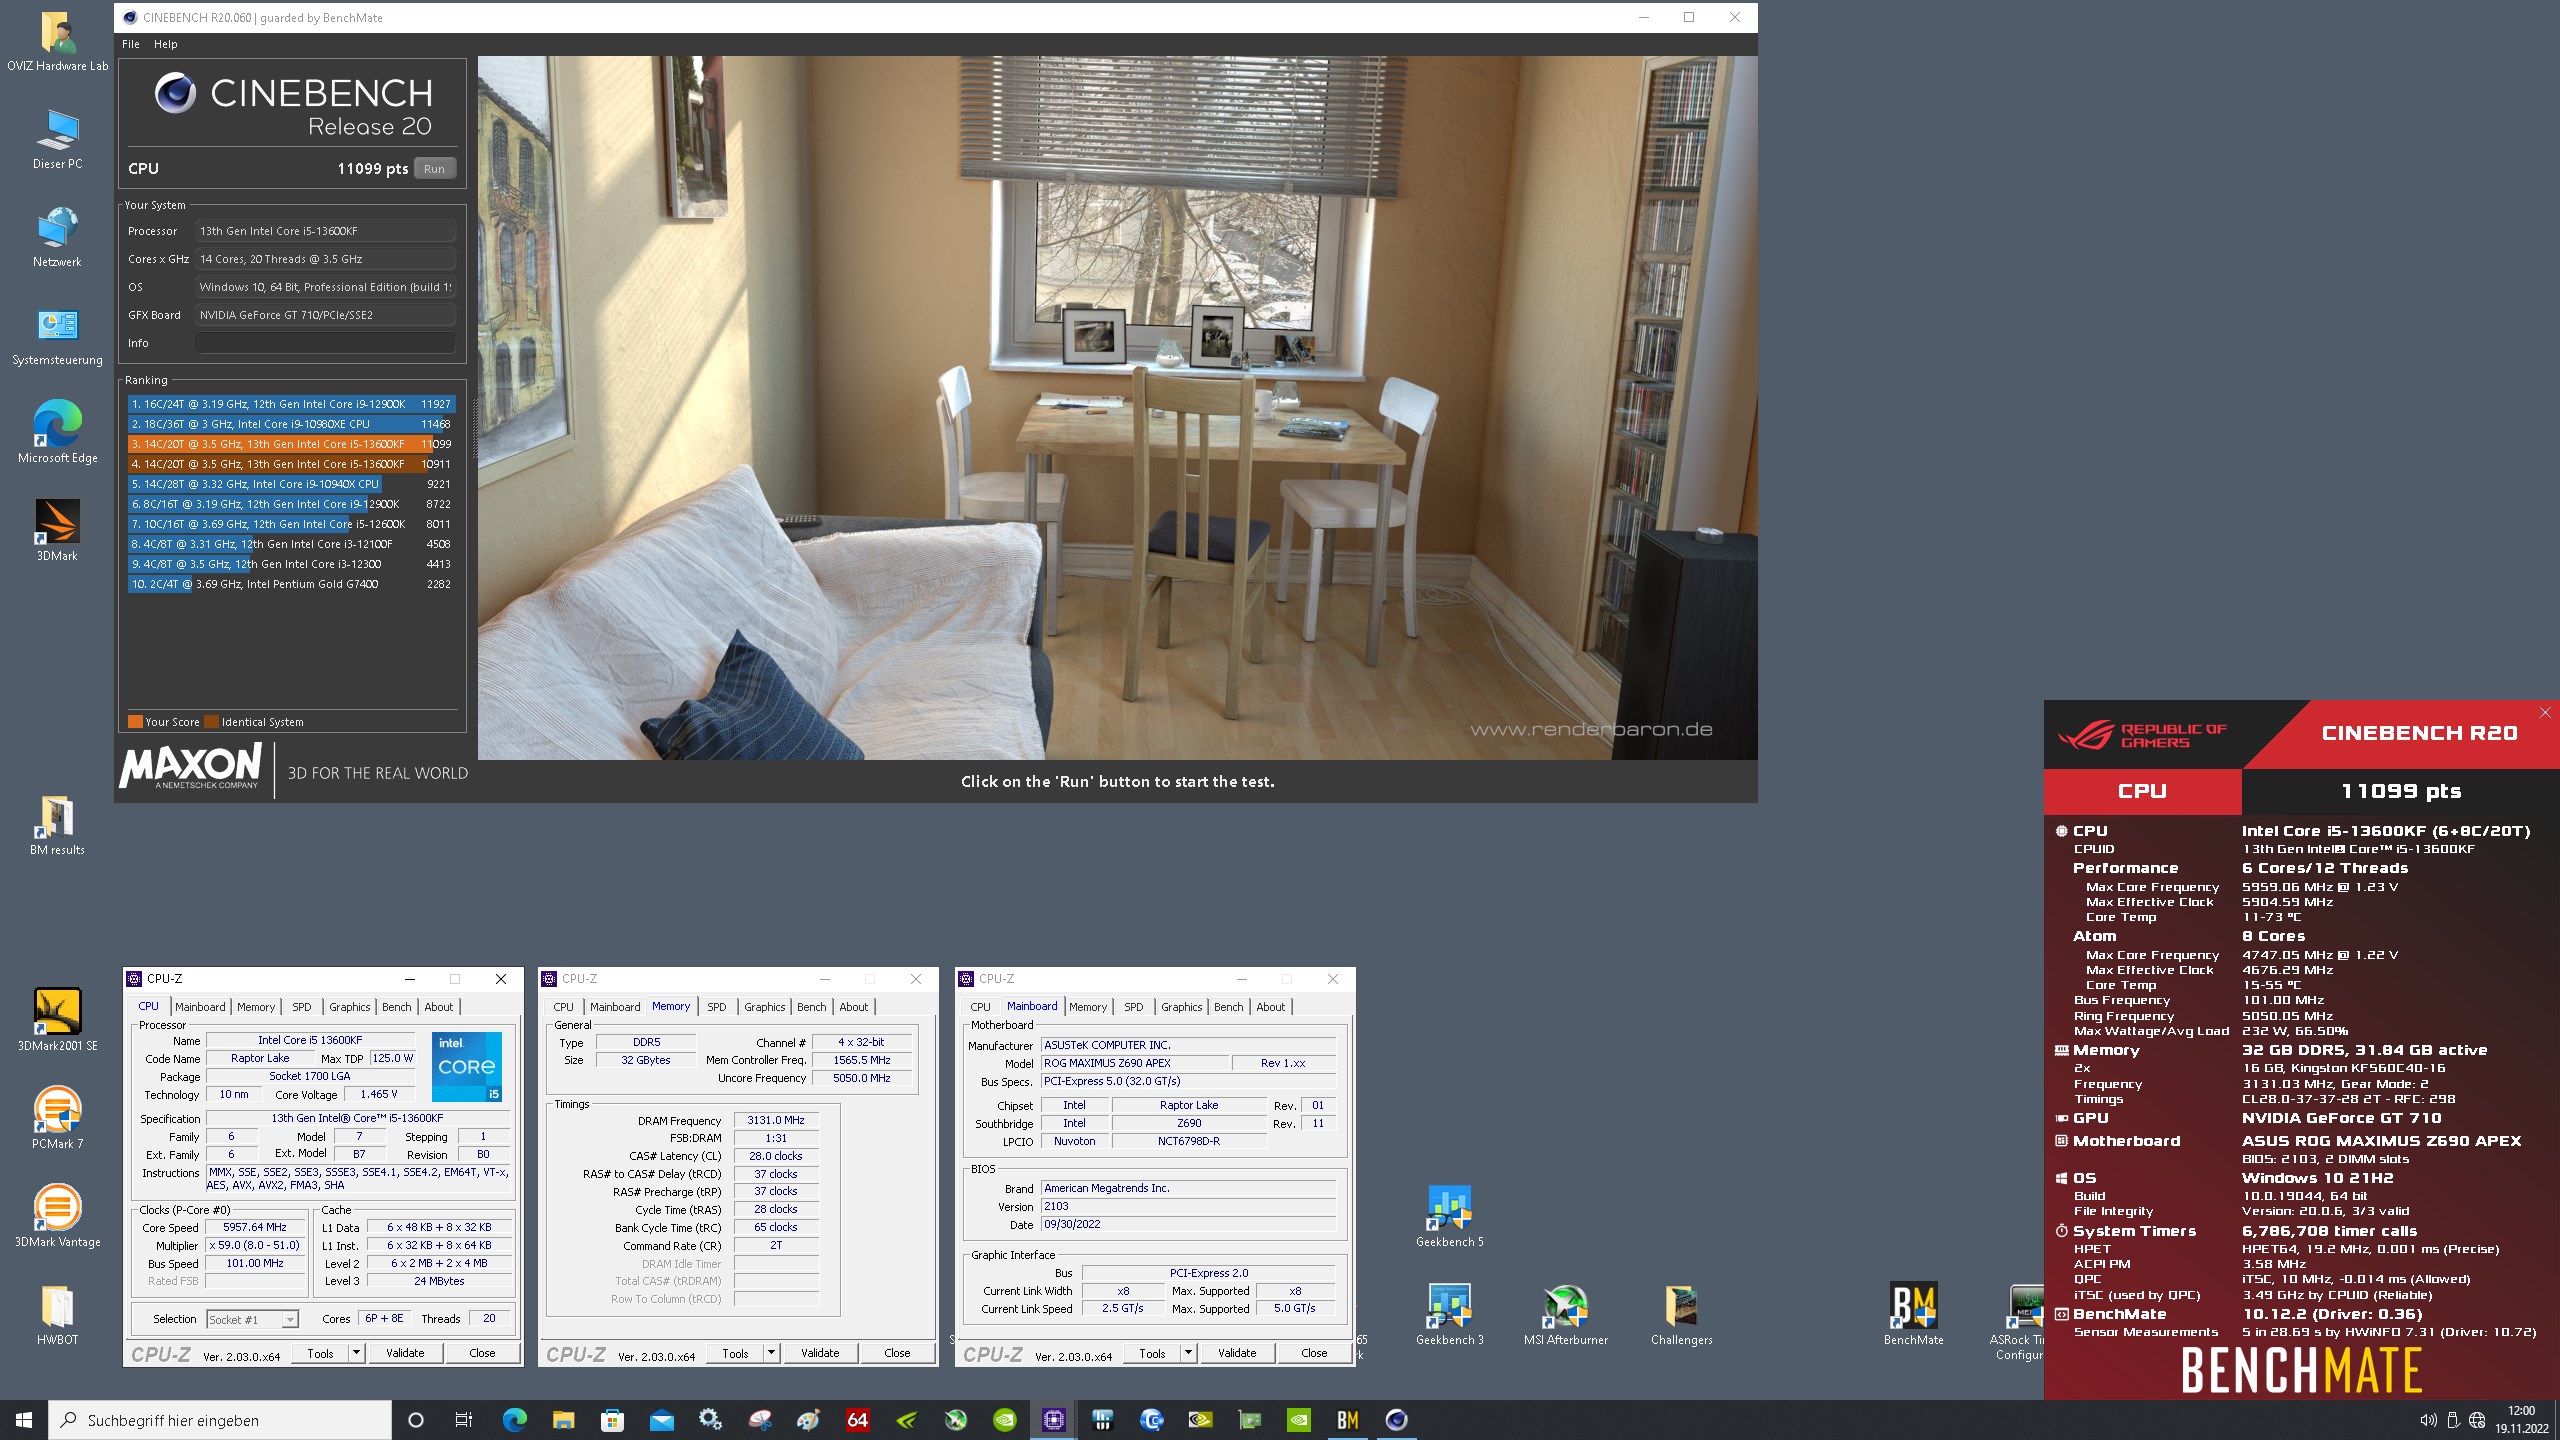Open Selection Socket #1 dropdown in CPU-Z
The image size is (2560, 1440).
tap(252, 1319)
